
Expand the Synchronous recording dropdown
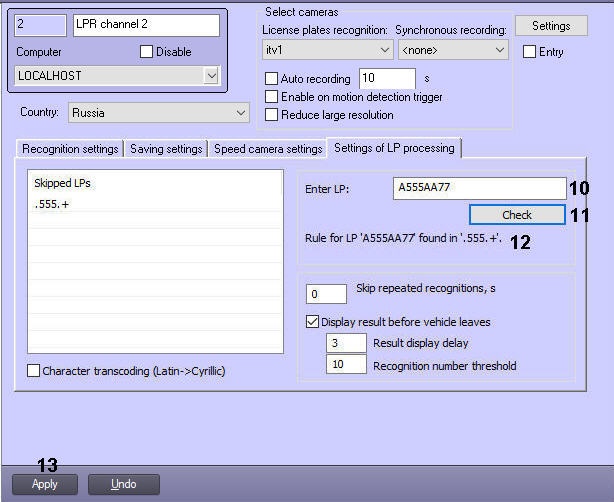tap(500, 49)
